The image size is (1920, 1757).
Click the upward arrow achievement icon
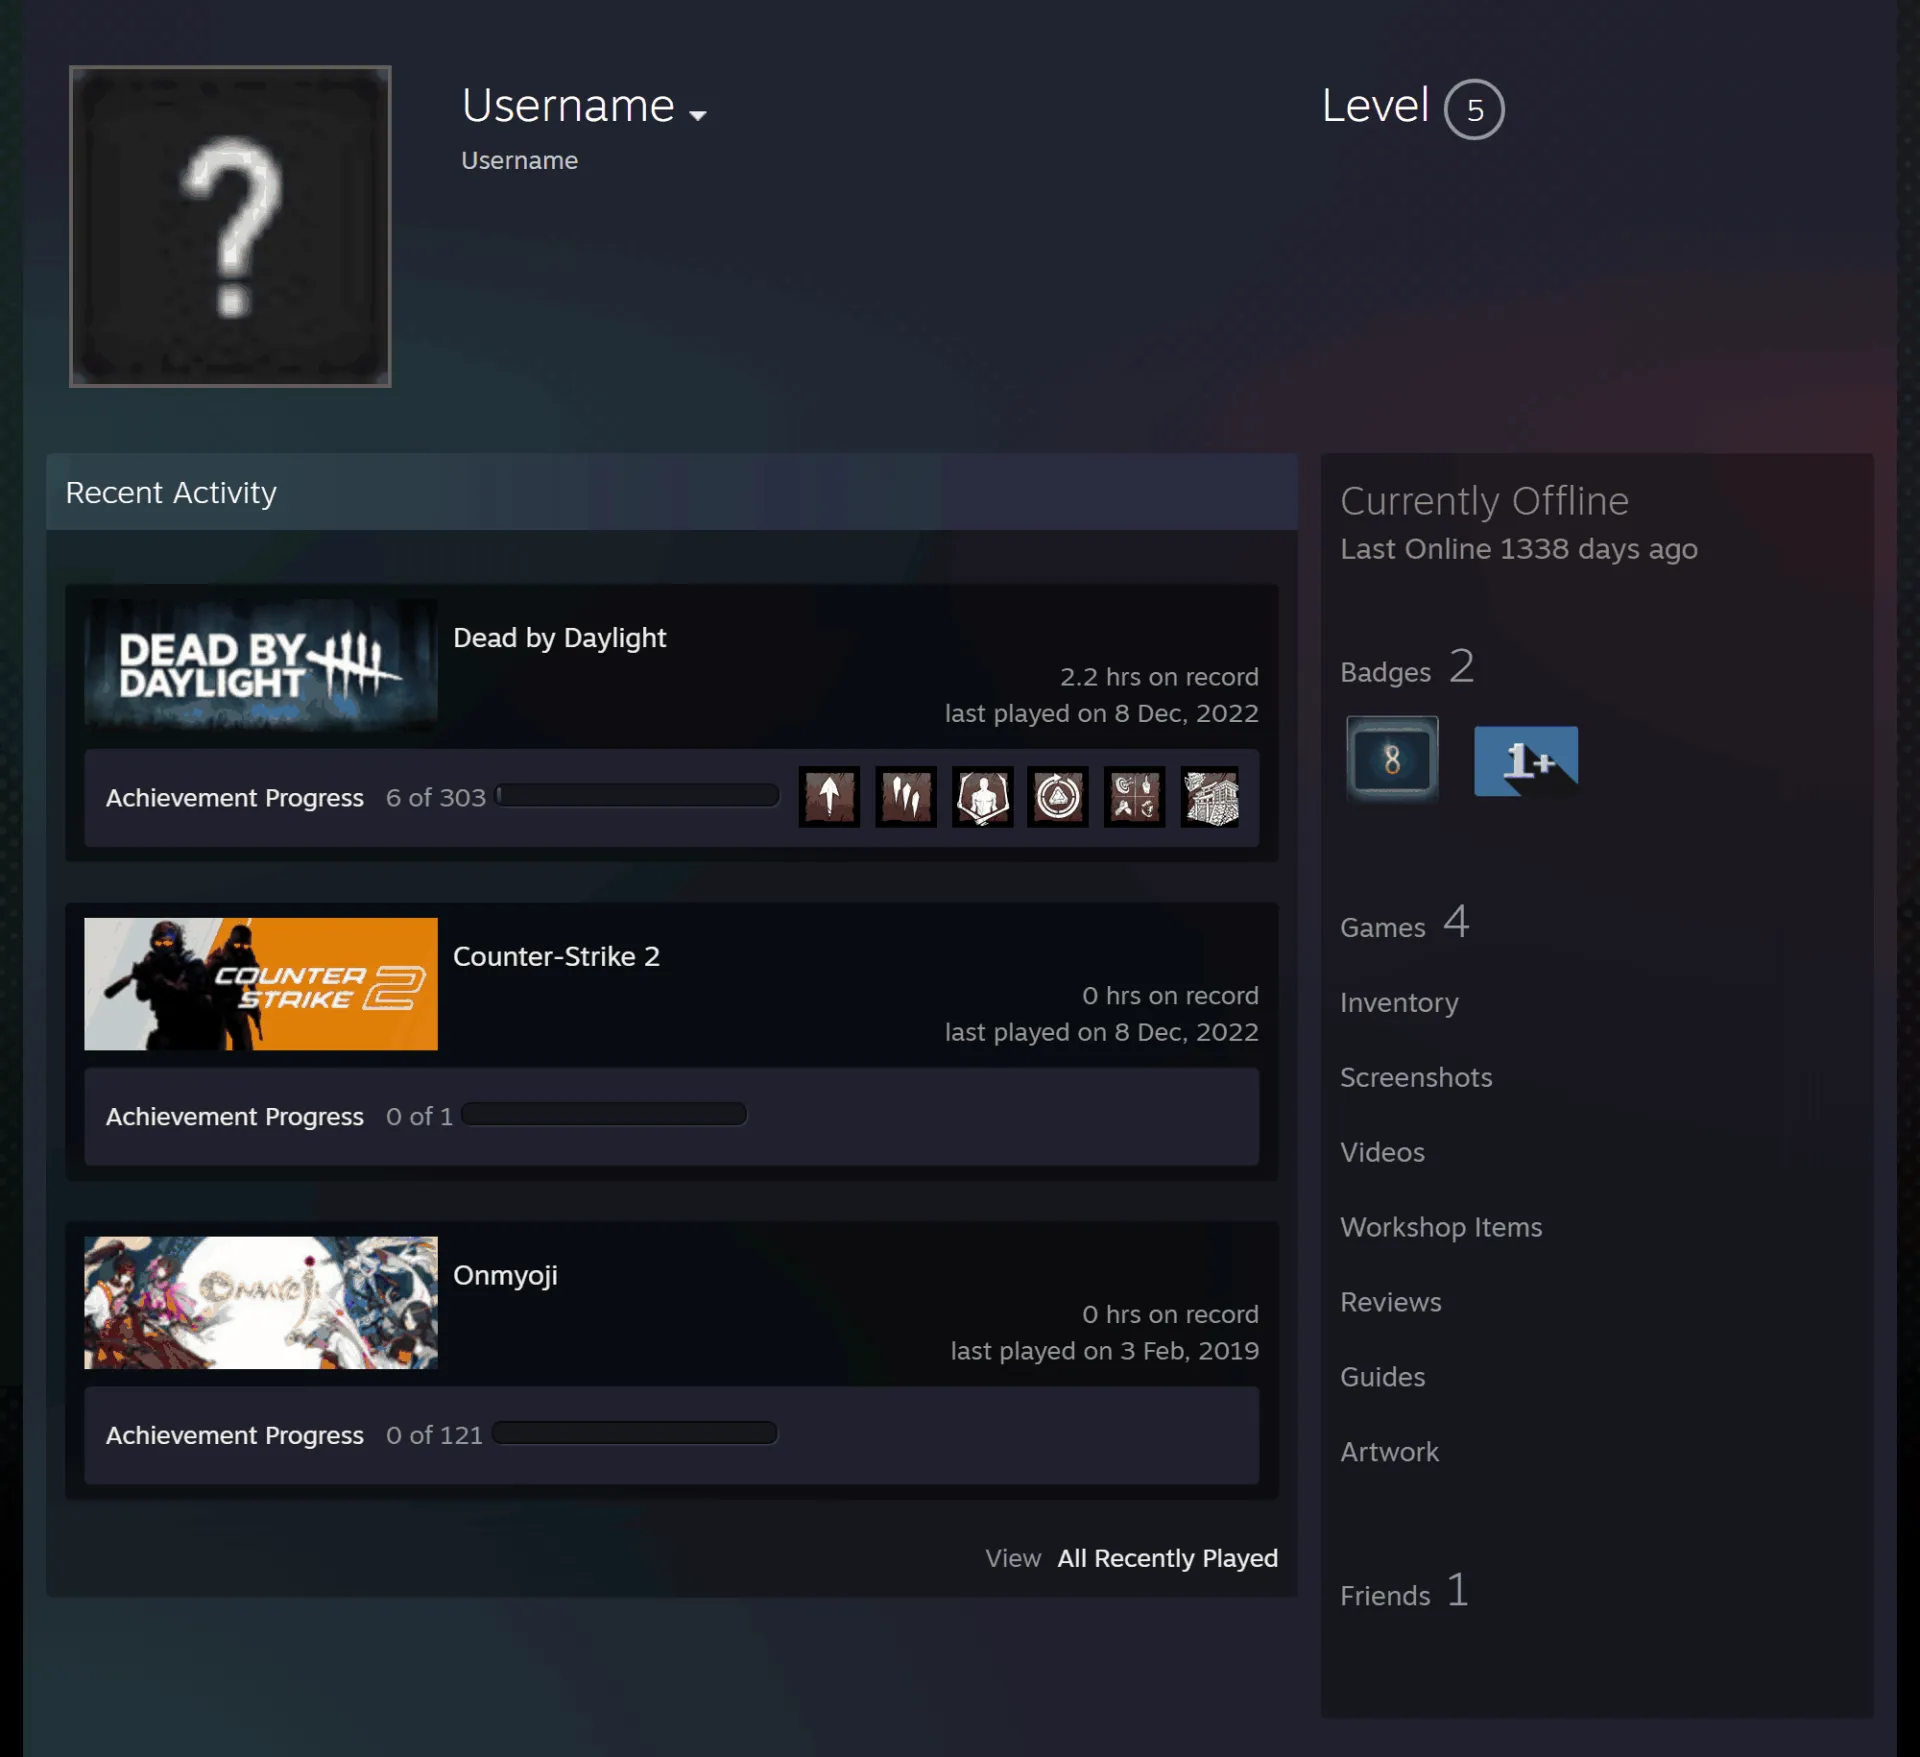pyautogui.click(x=829, y=797)
